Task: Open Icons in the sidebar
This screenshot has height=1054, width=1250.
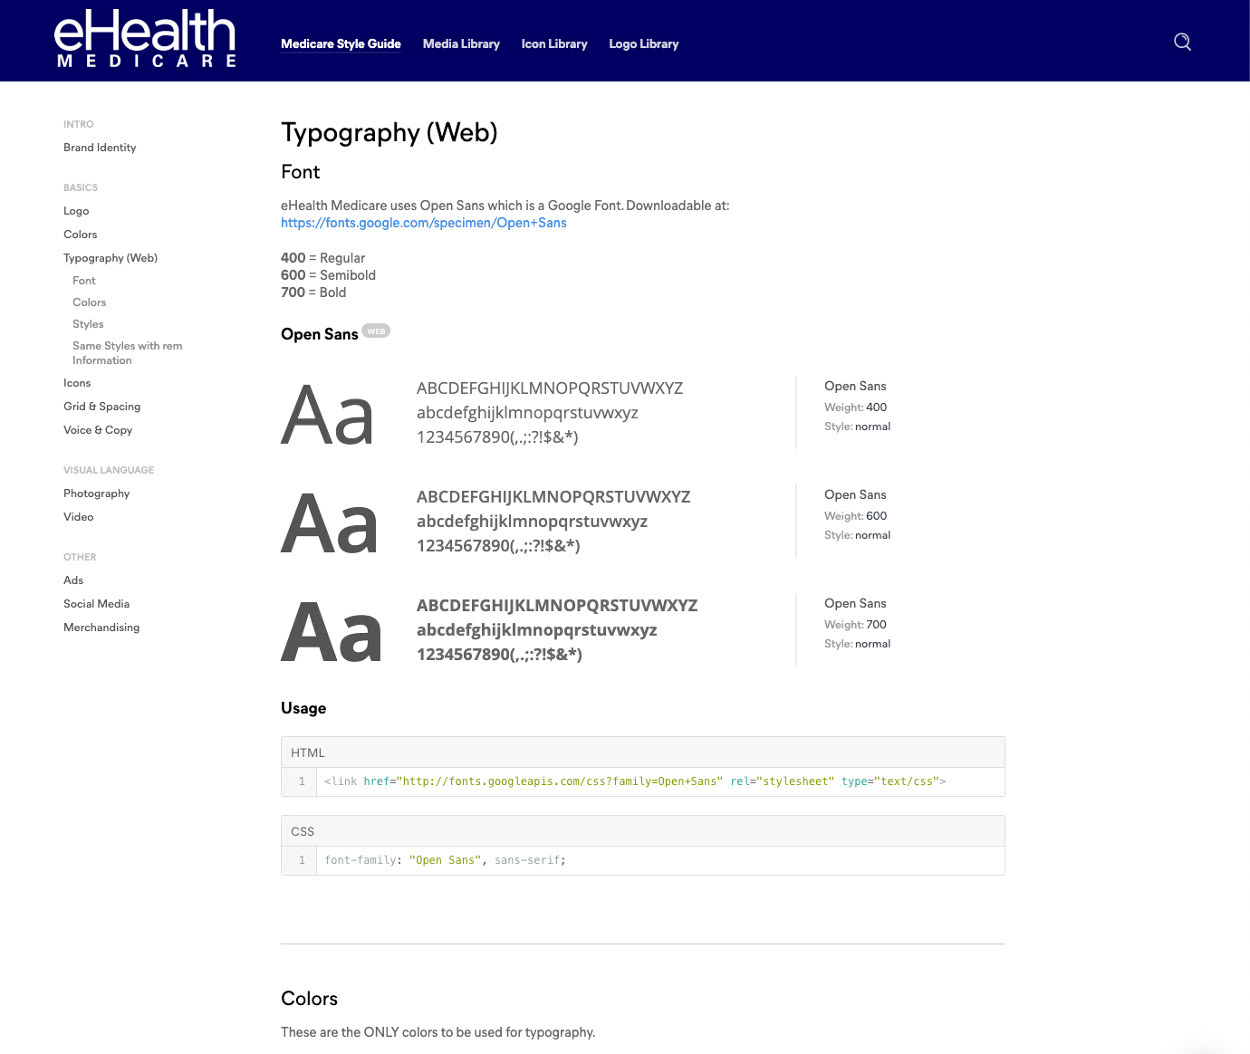Action: (77, 383)
